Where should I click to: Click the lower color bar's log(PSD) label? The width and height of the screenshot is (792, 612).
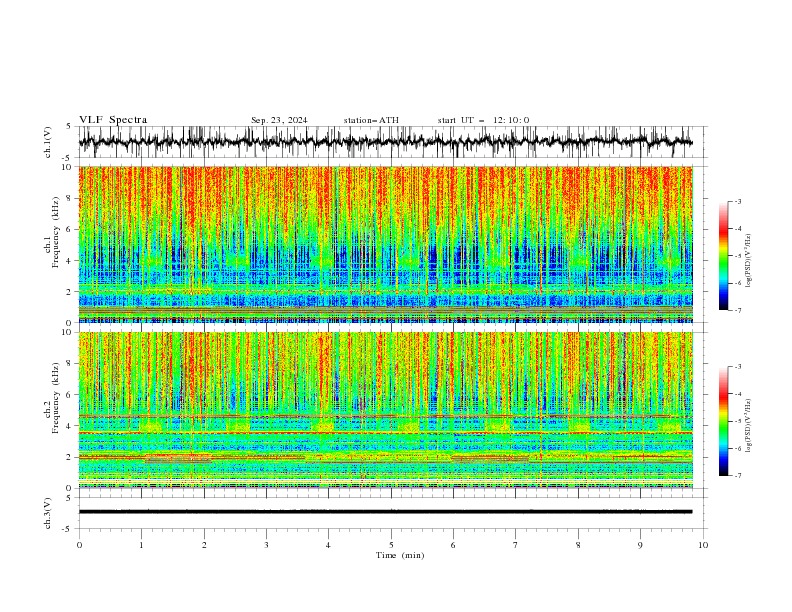tap(748, 426)
